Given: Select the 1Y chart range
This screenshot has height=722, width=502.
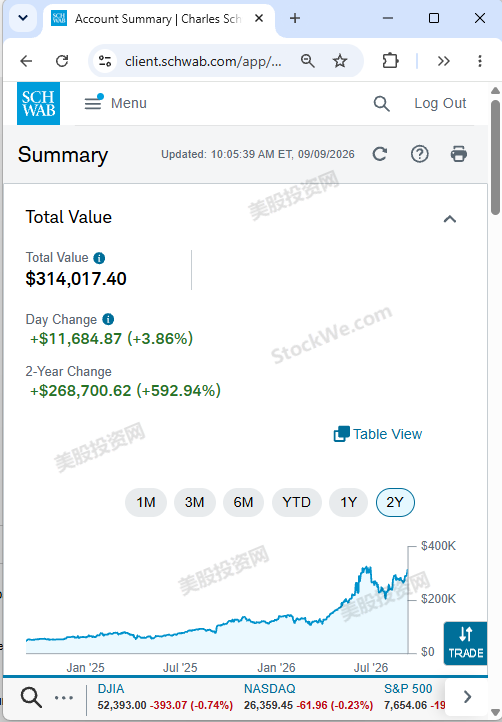Looking at the screenshot, I should tap(349, 502).
